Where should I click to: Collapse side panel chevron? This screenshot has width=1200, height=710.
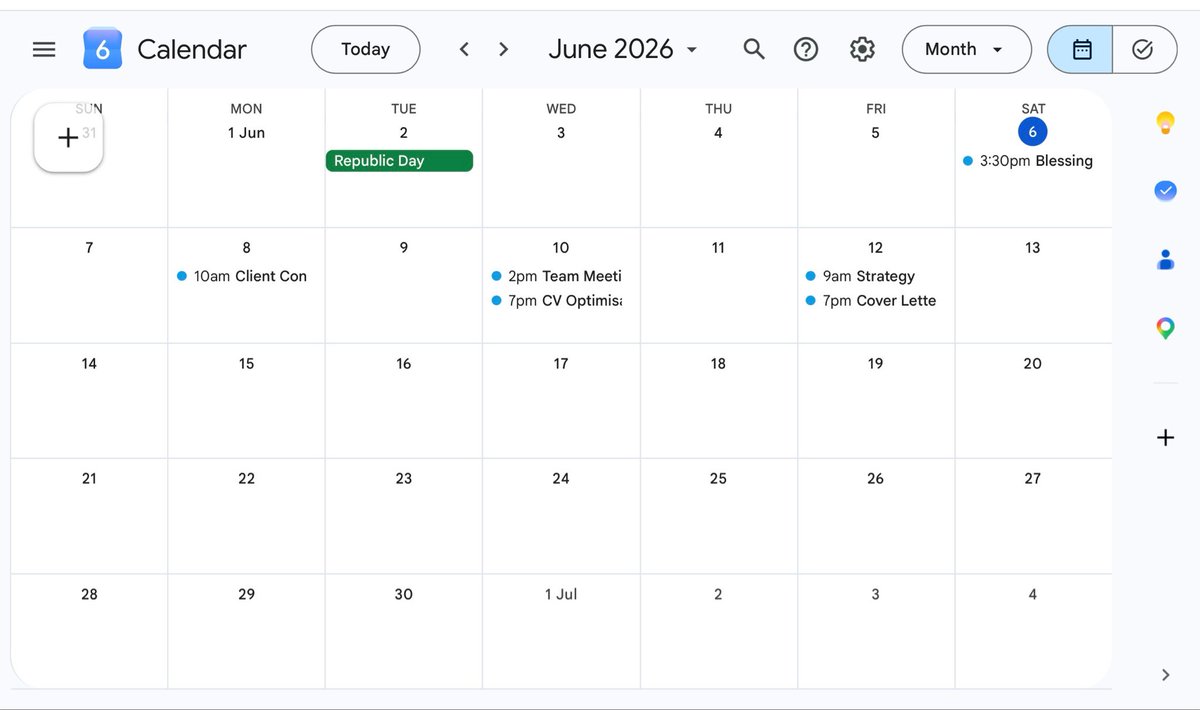click(x=1165, y=675)
